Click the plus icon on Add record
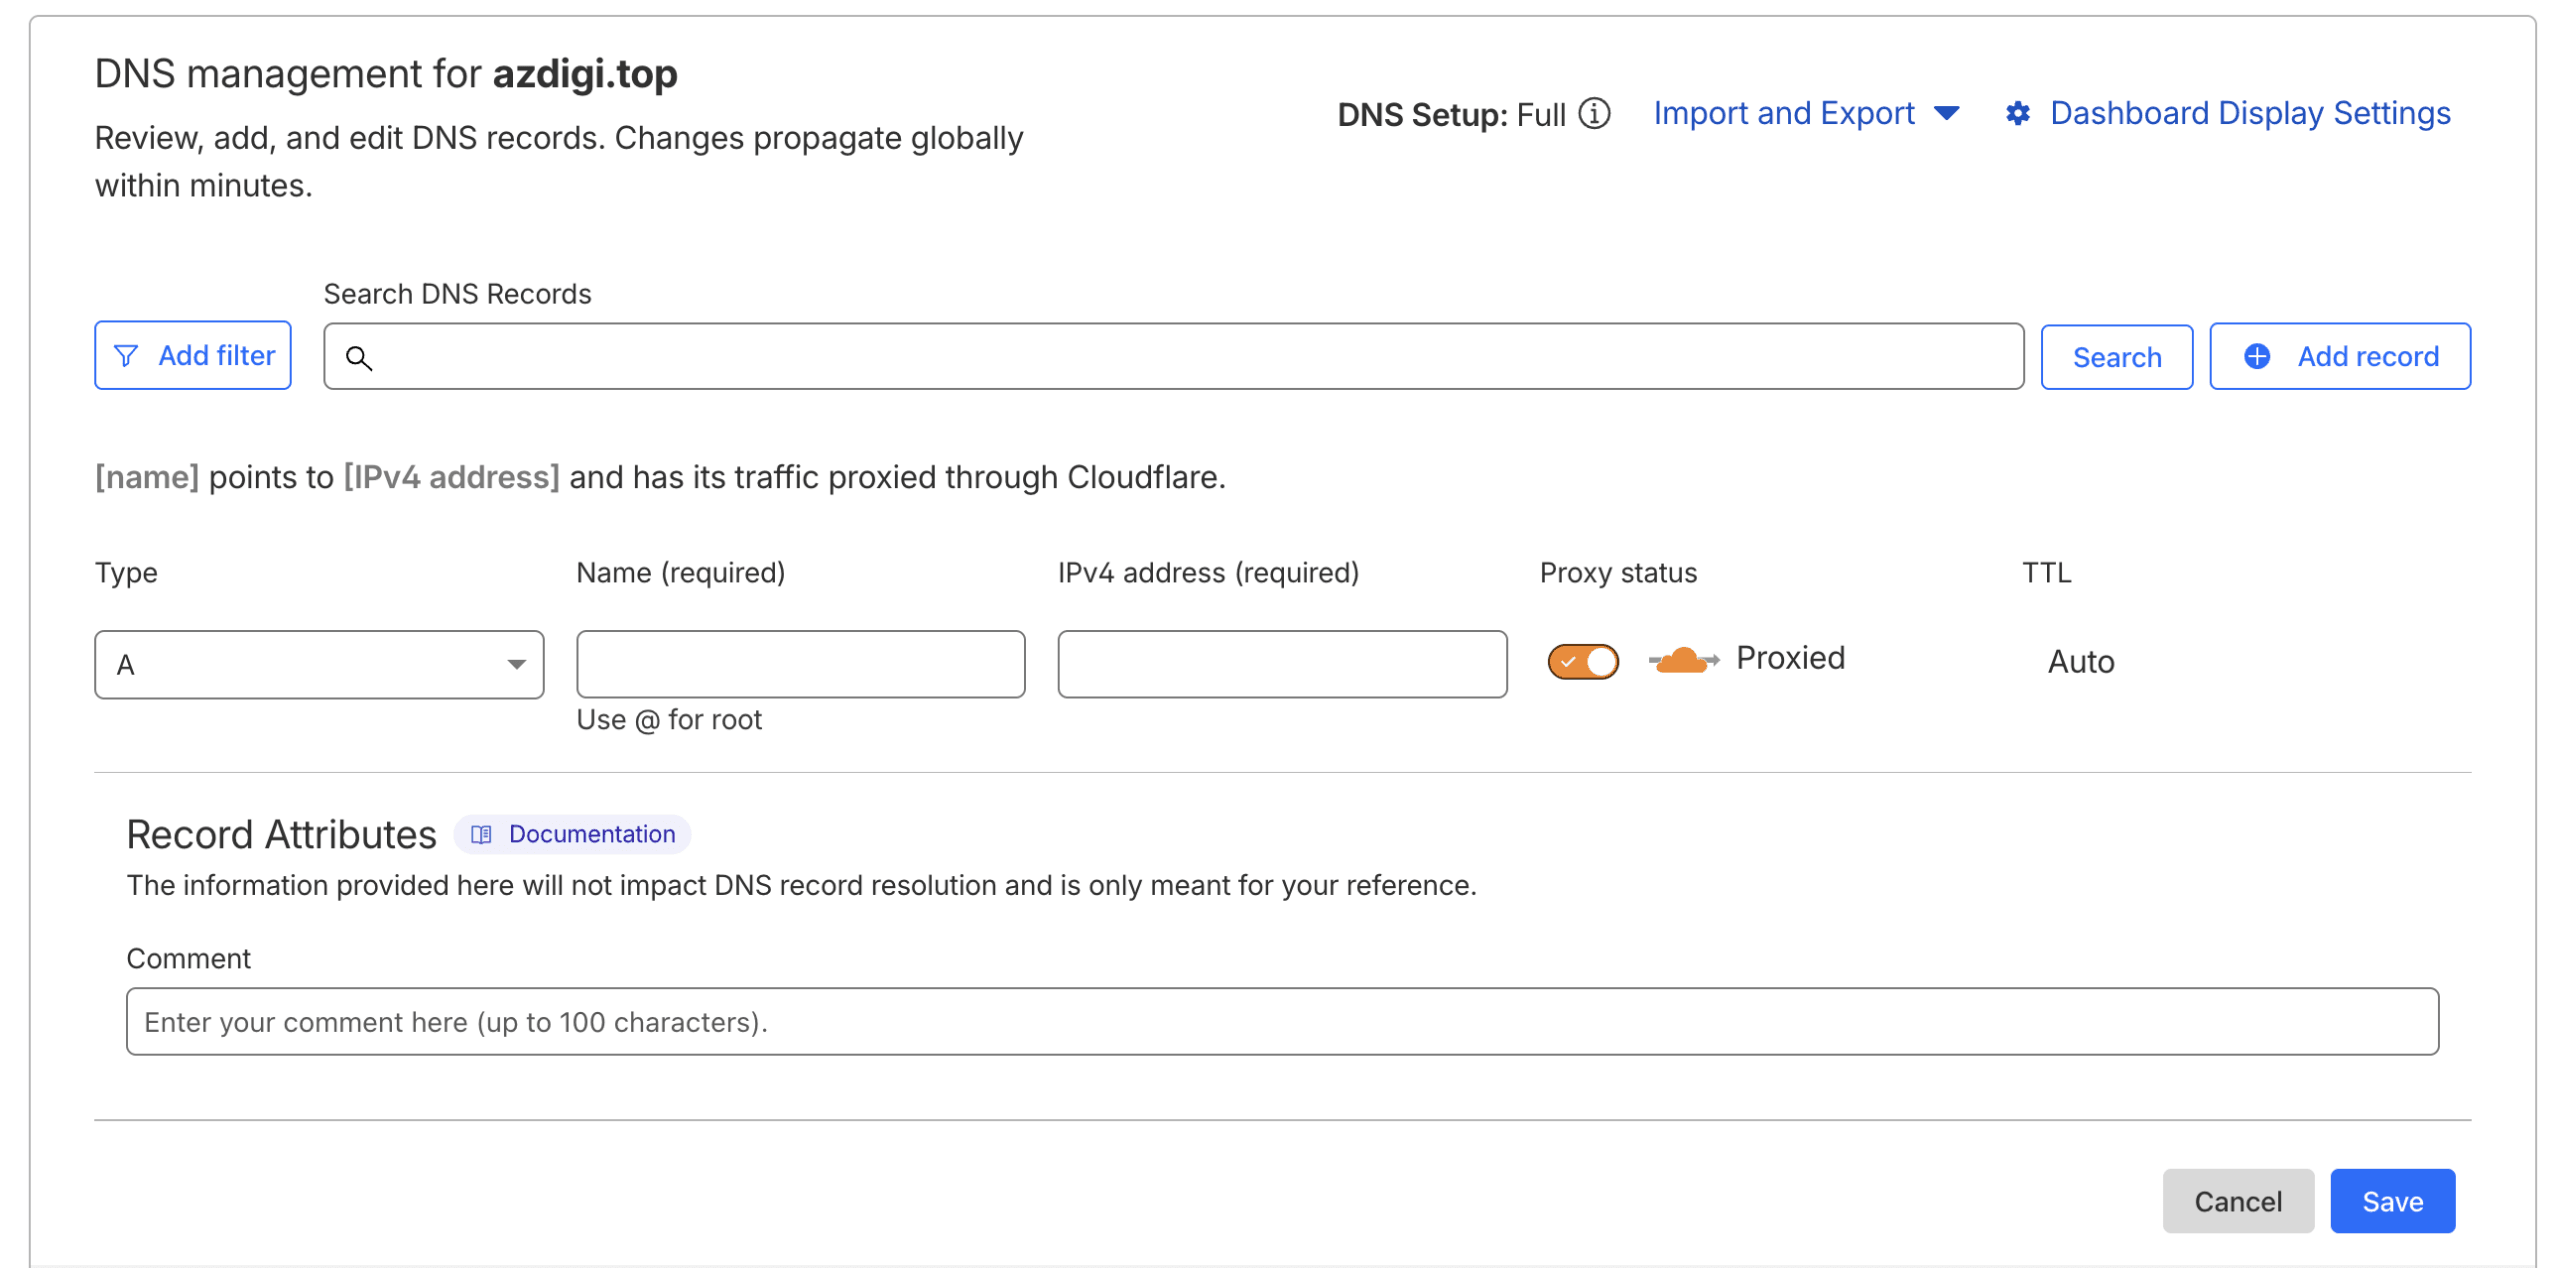 (x=2258, y=356)
